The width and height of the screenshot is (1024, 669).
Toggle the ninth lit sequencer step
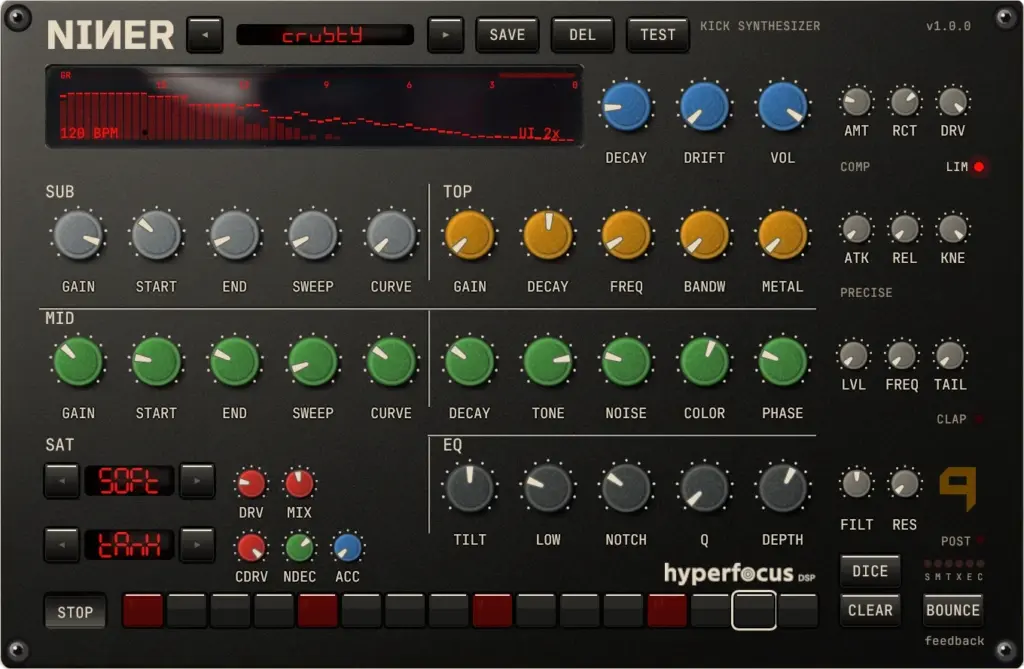492,611
